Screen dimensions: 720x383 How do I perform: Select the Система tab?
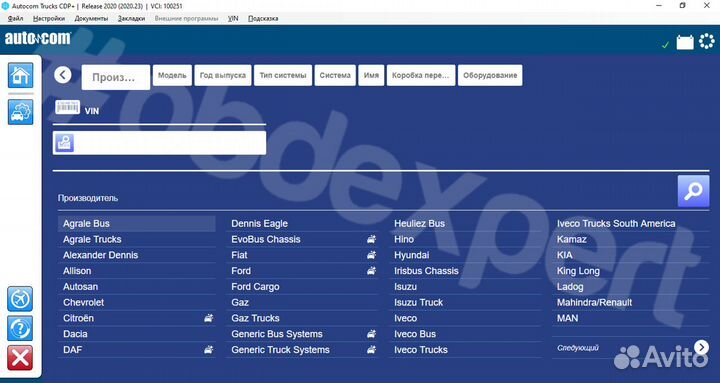pos(335,75)
